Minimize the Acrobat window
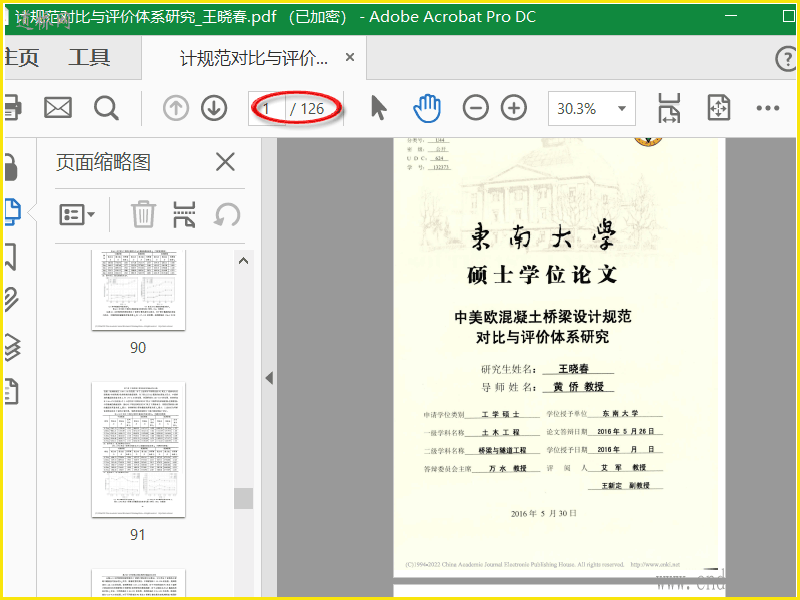This screenshot has height=600, width=800. (731, 16)
